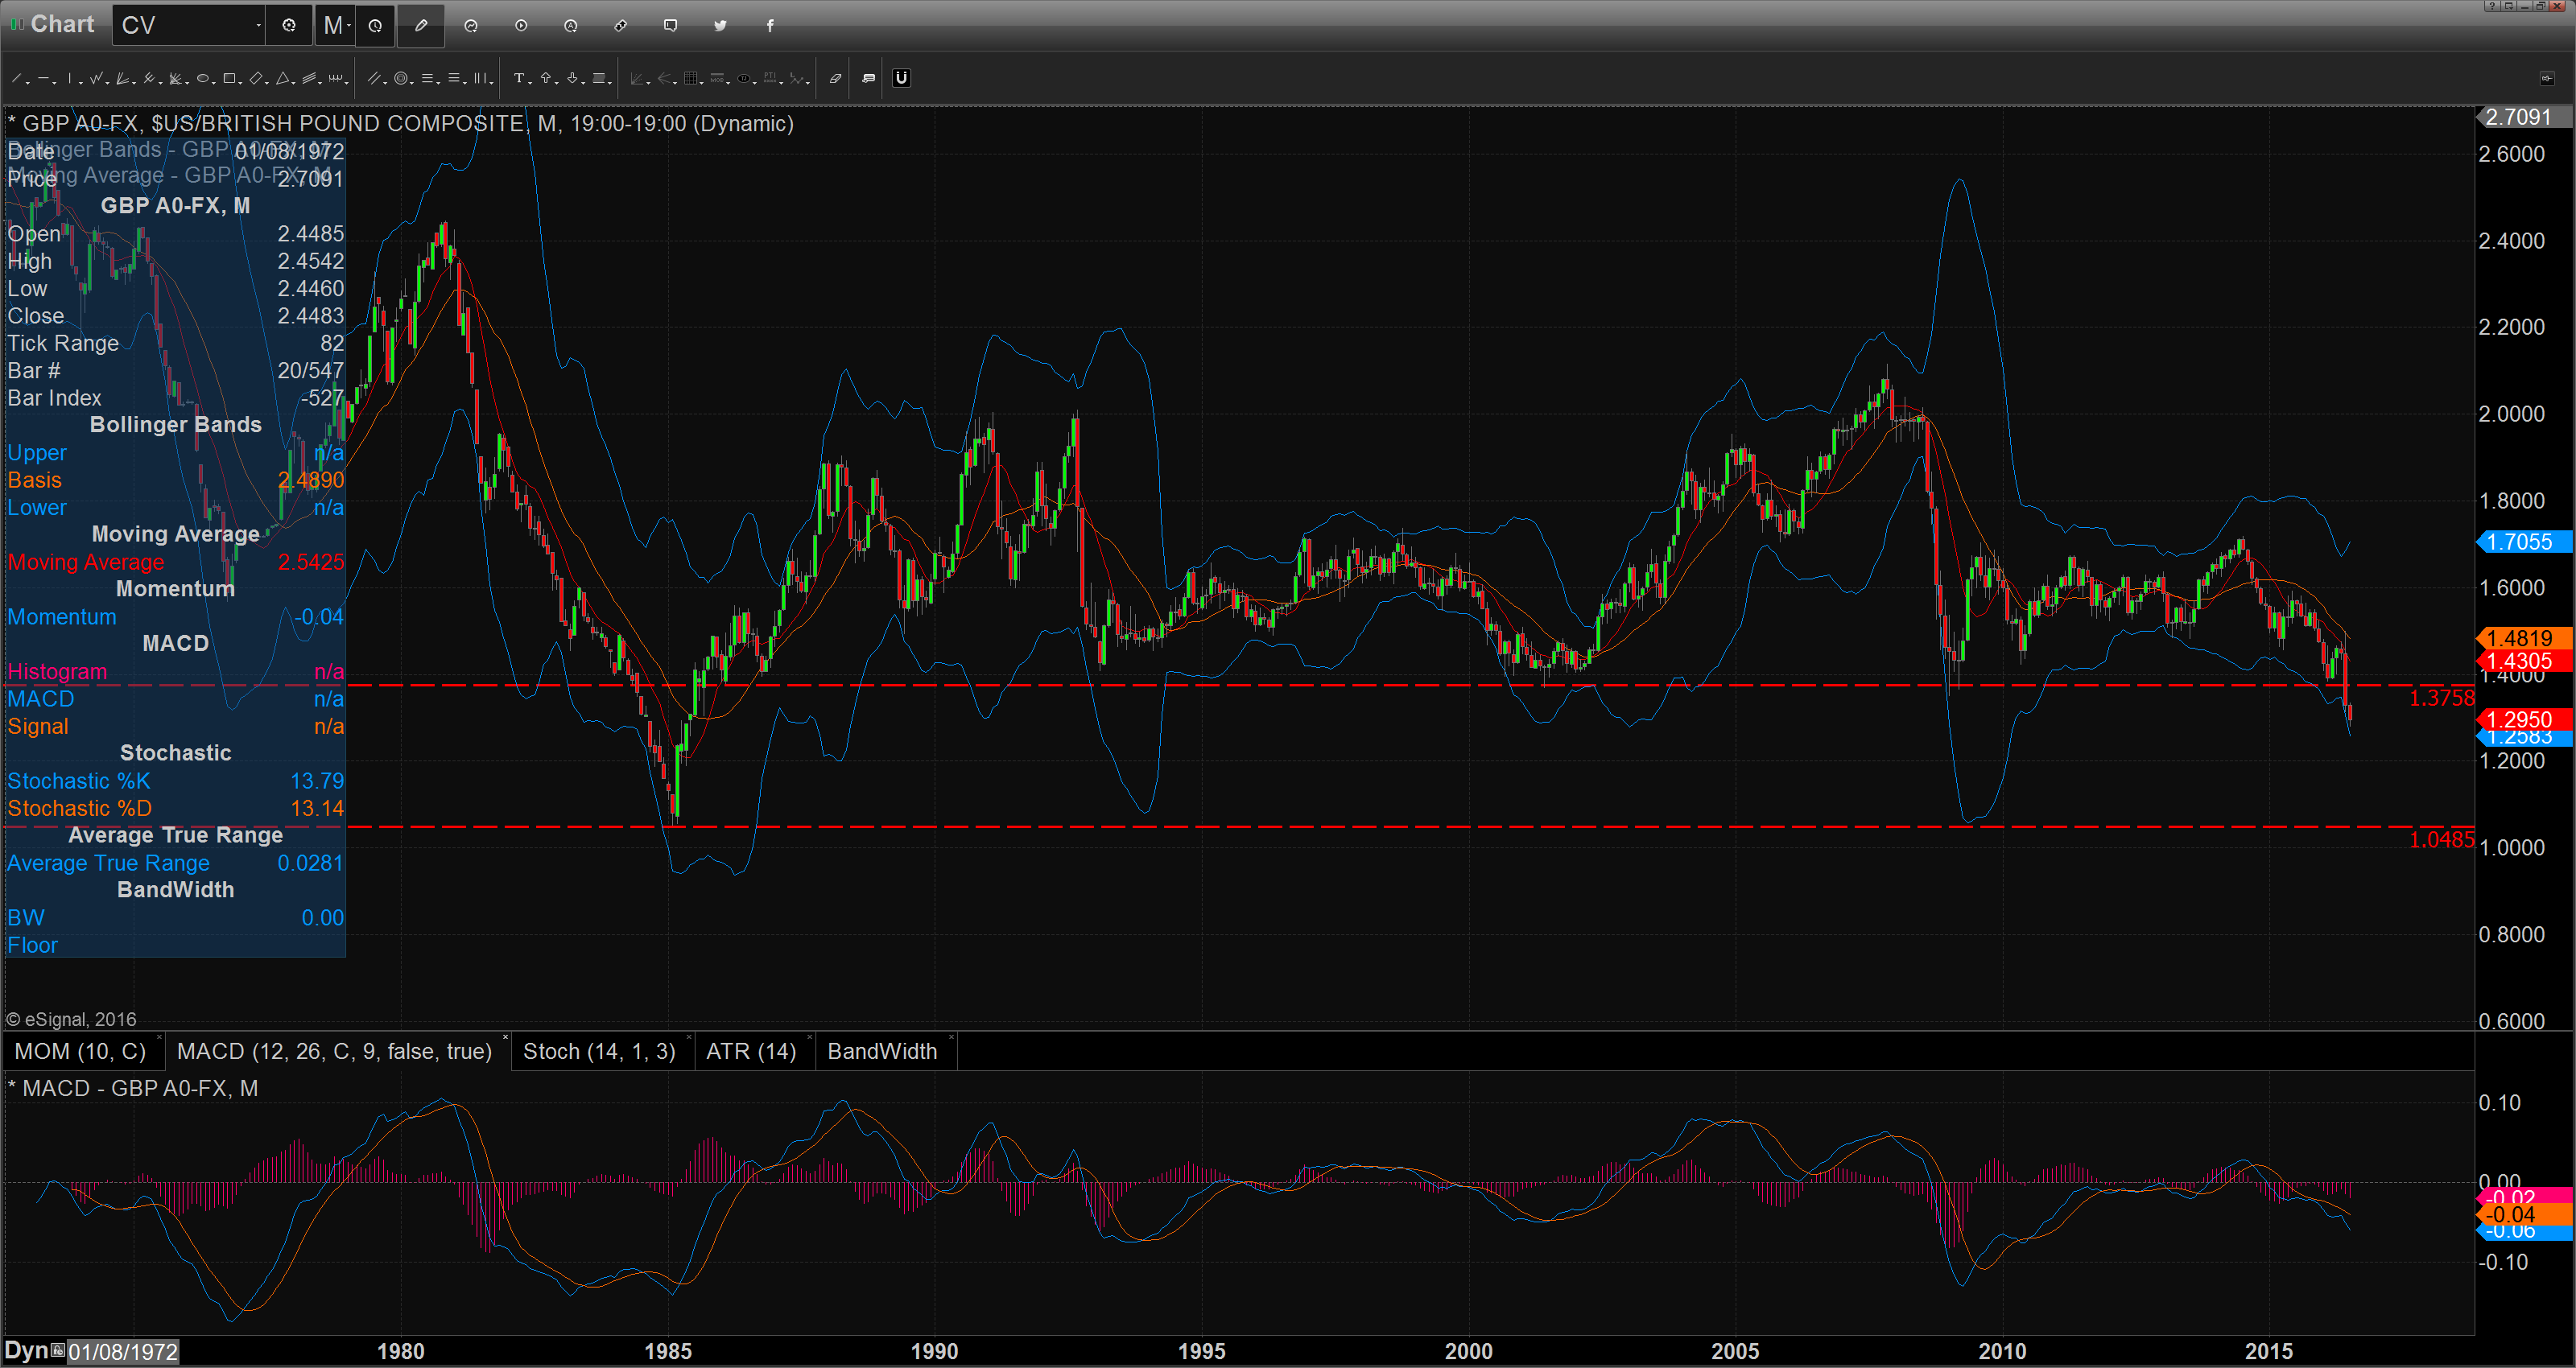Image resolution: width=2576 pixels, height=1368 pixels.
Task: Click the chat bubble message icon
Action: [670, 26]
